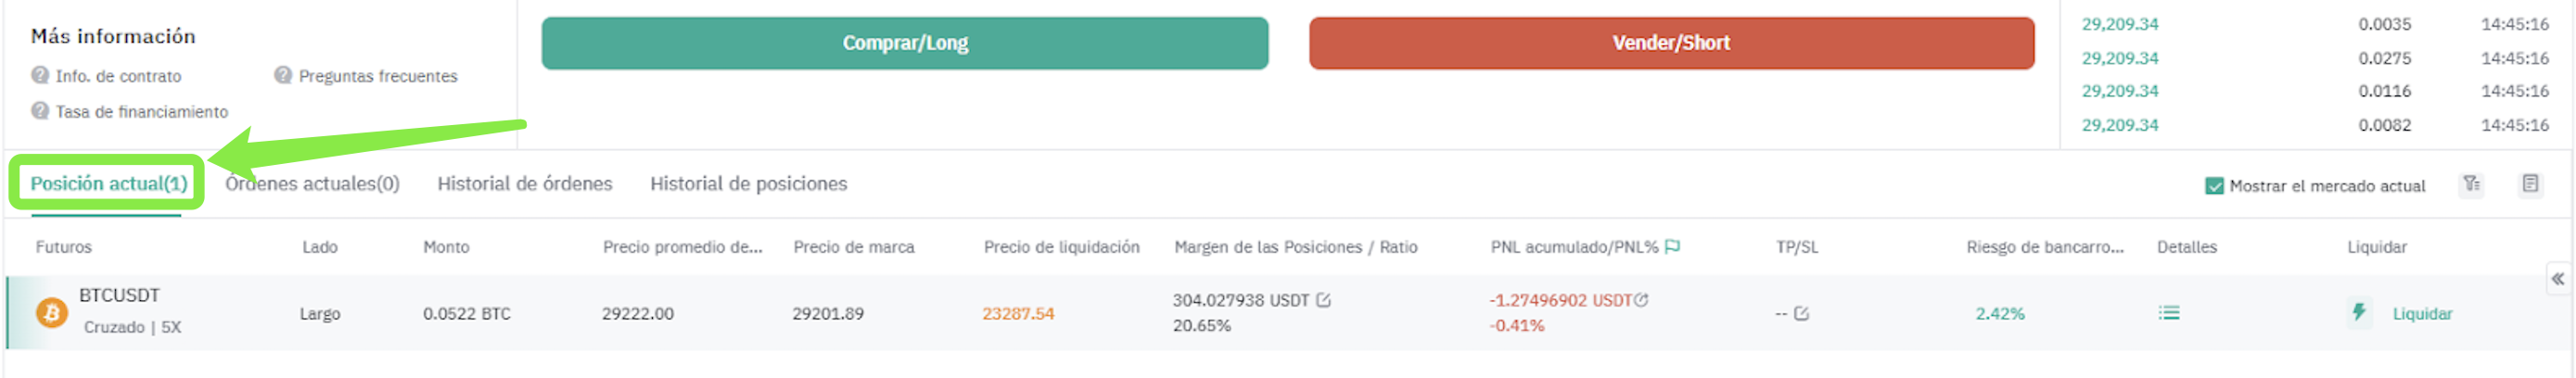Edit position margin pencil icon
Viewport: 2576px width, 378px height.
[x=1323, y=300]
